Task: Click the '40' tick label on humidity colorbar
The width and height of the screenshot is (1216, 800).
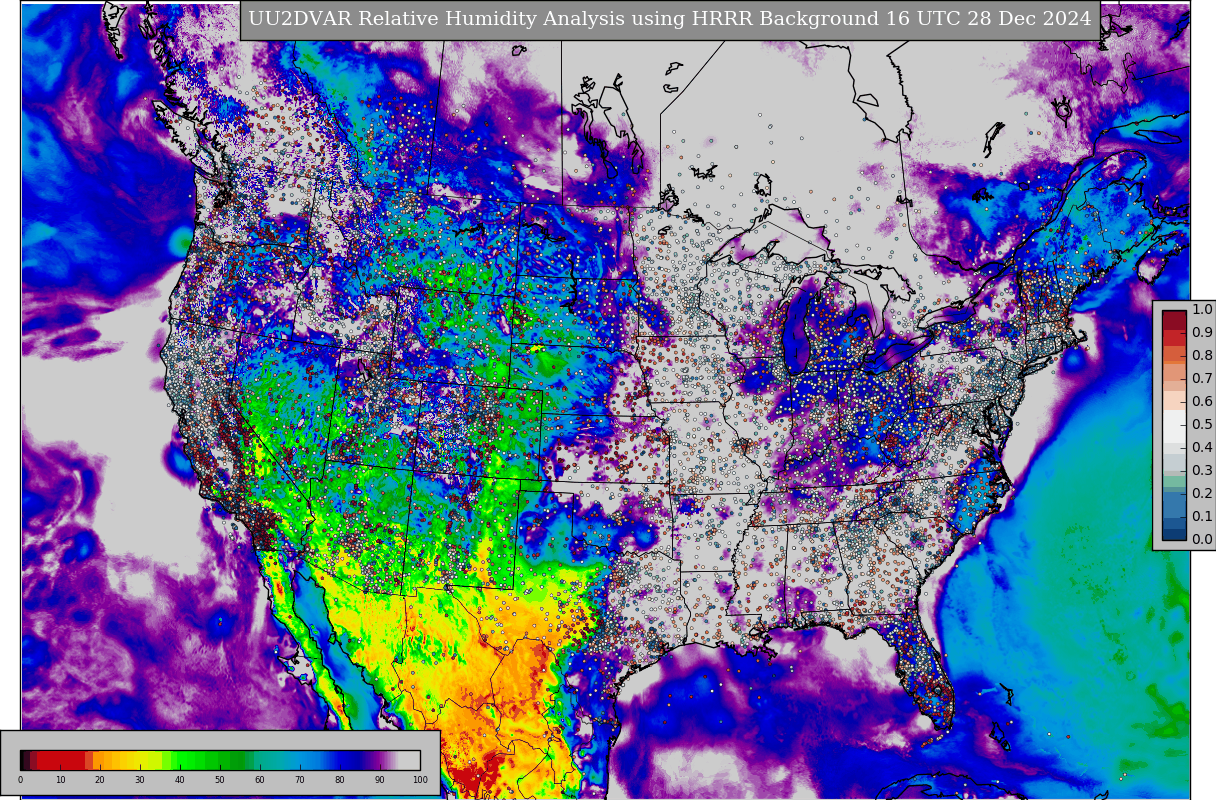Action: click(x=180, y=780)
